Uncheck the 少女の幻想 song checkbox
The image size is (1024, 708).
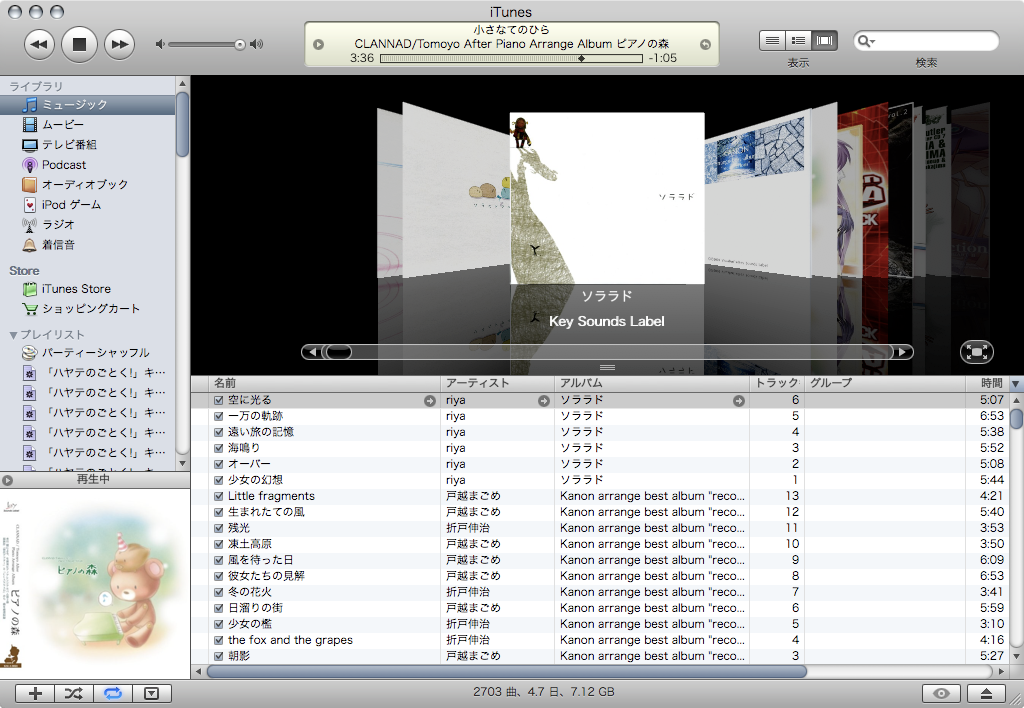tap(219, 480)
